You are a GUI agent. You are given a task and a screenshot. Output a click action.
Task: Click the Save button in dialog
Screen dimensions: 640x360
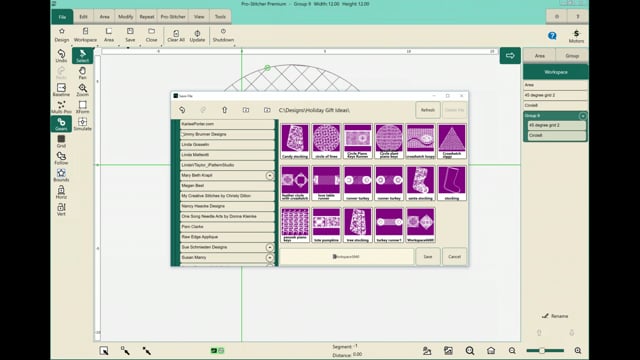428,257
